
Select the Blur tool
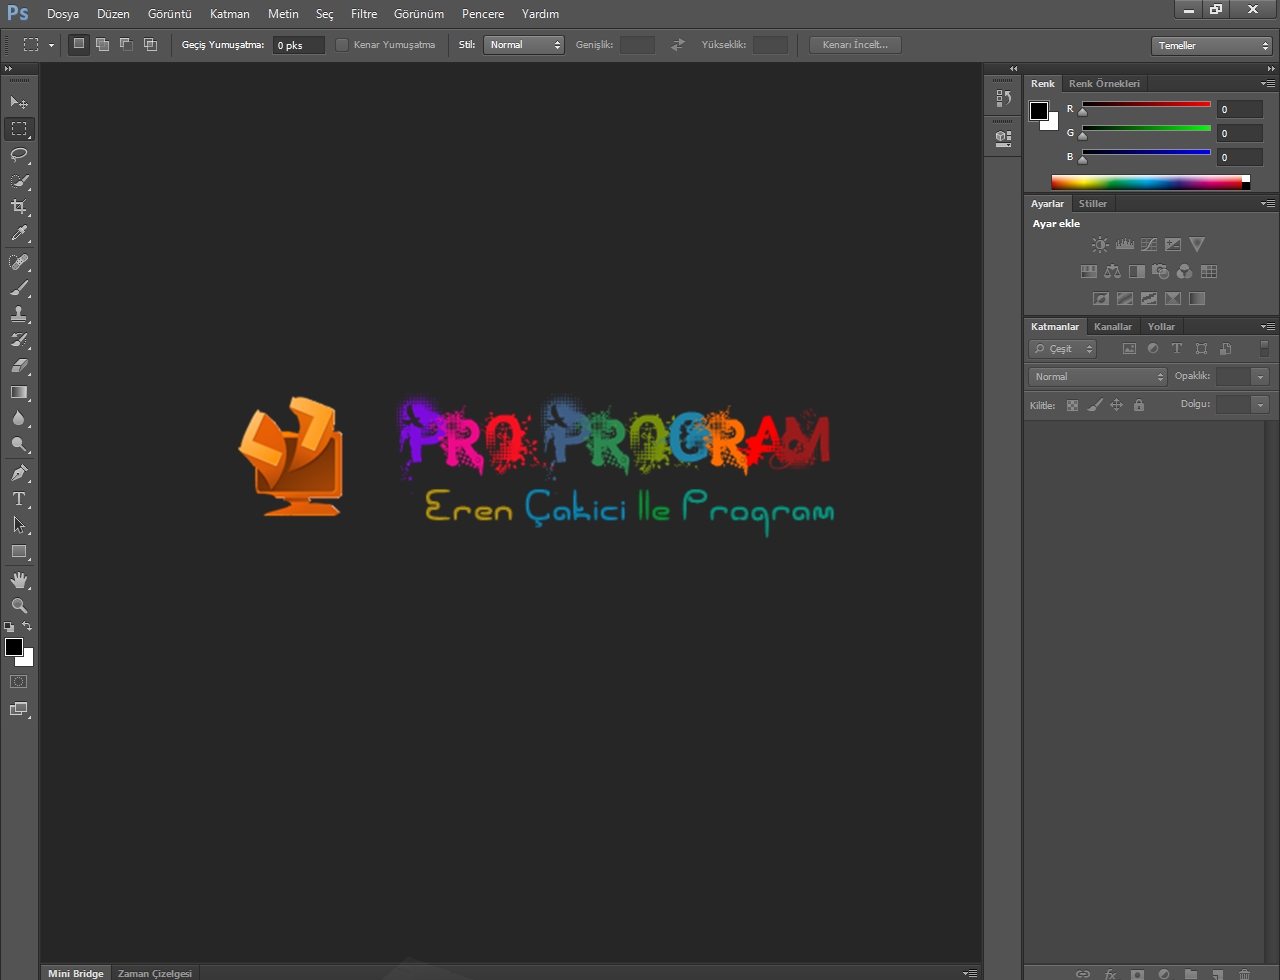click(x=19, y=419)
